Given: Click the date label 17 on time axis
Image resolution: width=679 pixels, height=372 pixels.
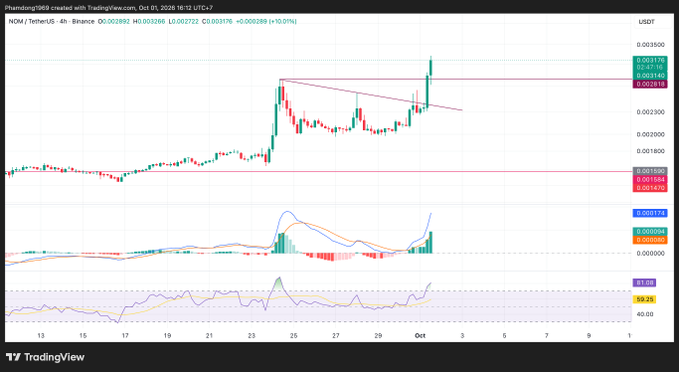Looking at the screenshot, I should click(x=125, y=336).
